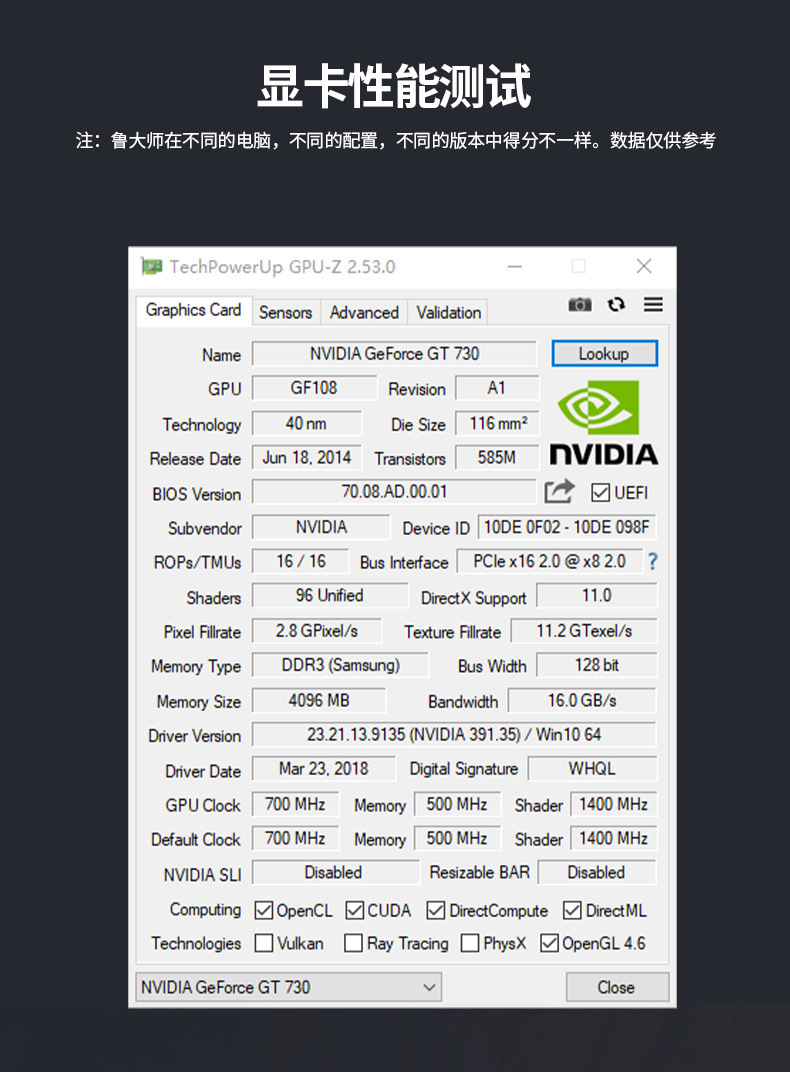Click the Die Size field 116 mm²

pyautogui.click(x=498, y=423)
